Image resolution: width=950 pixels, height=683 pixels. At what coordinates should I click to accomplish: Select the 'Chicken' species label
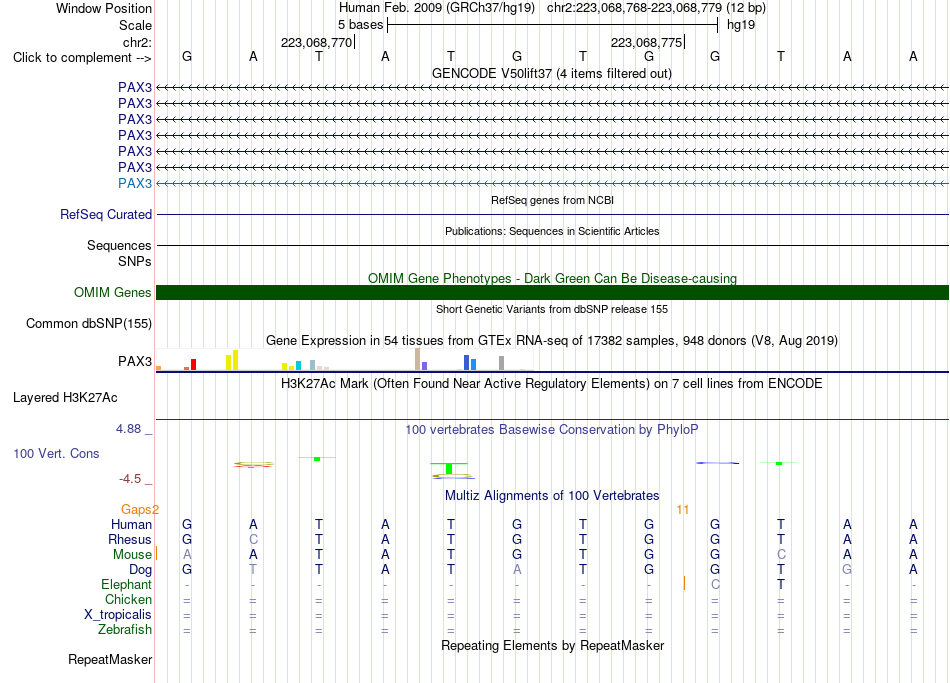coord(128,599)
